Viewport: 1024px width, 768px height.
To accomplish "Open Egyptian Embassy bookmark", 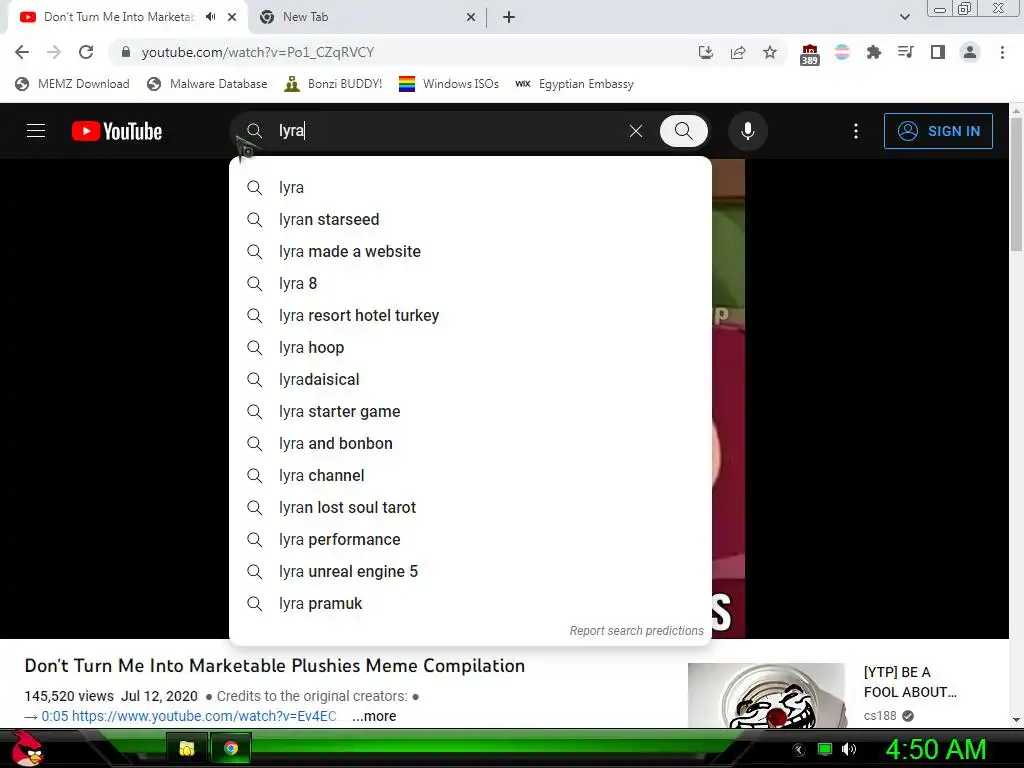I will pos(575,84).
